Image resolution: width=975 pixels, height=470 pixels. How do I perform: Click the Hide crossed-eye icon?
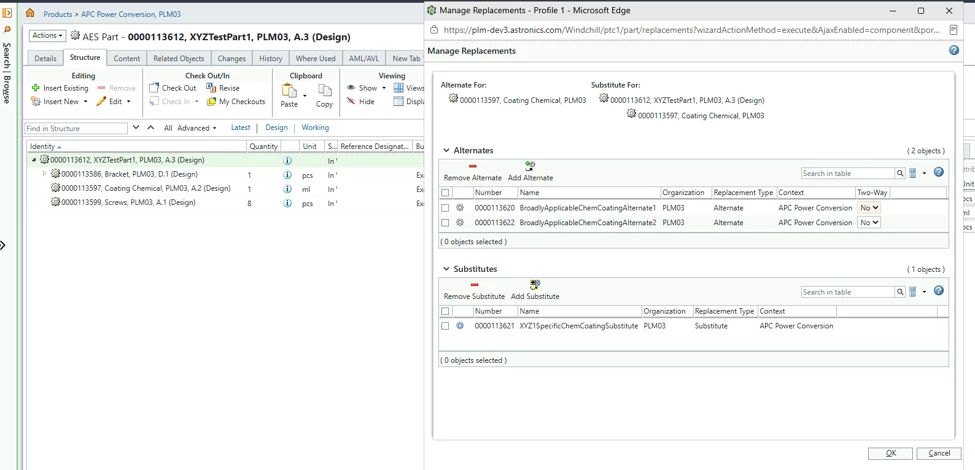point(351,101)
